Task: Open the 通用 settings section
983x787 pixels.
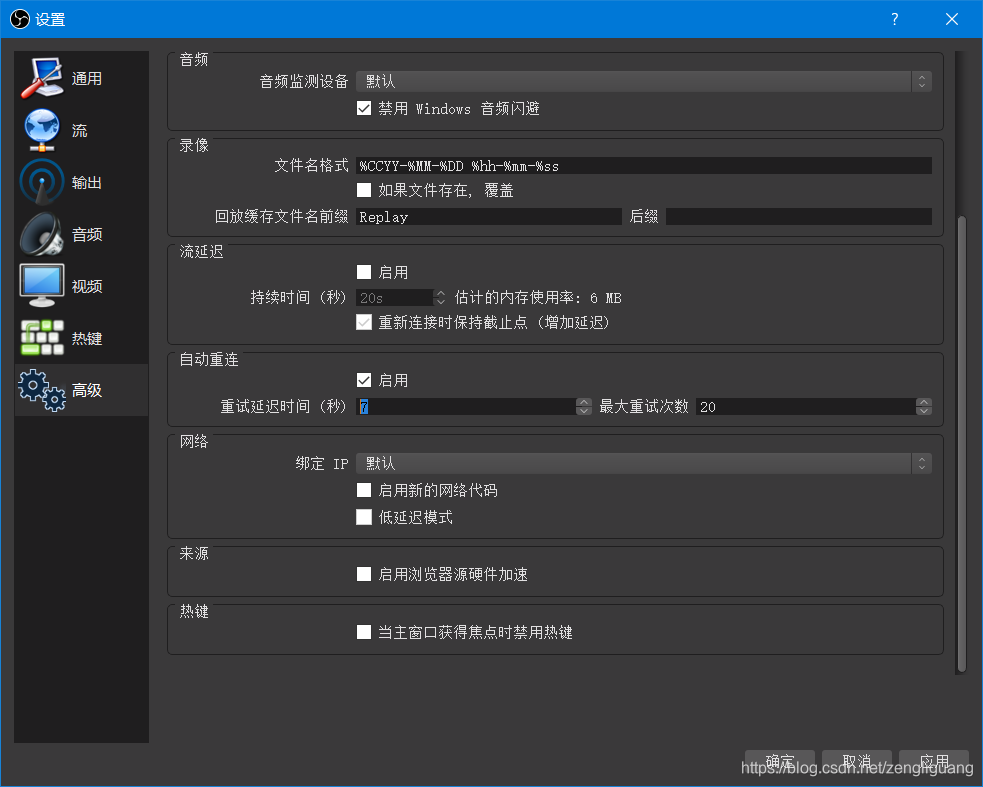Action: coord(80,77)
